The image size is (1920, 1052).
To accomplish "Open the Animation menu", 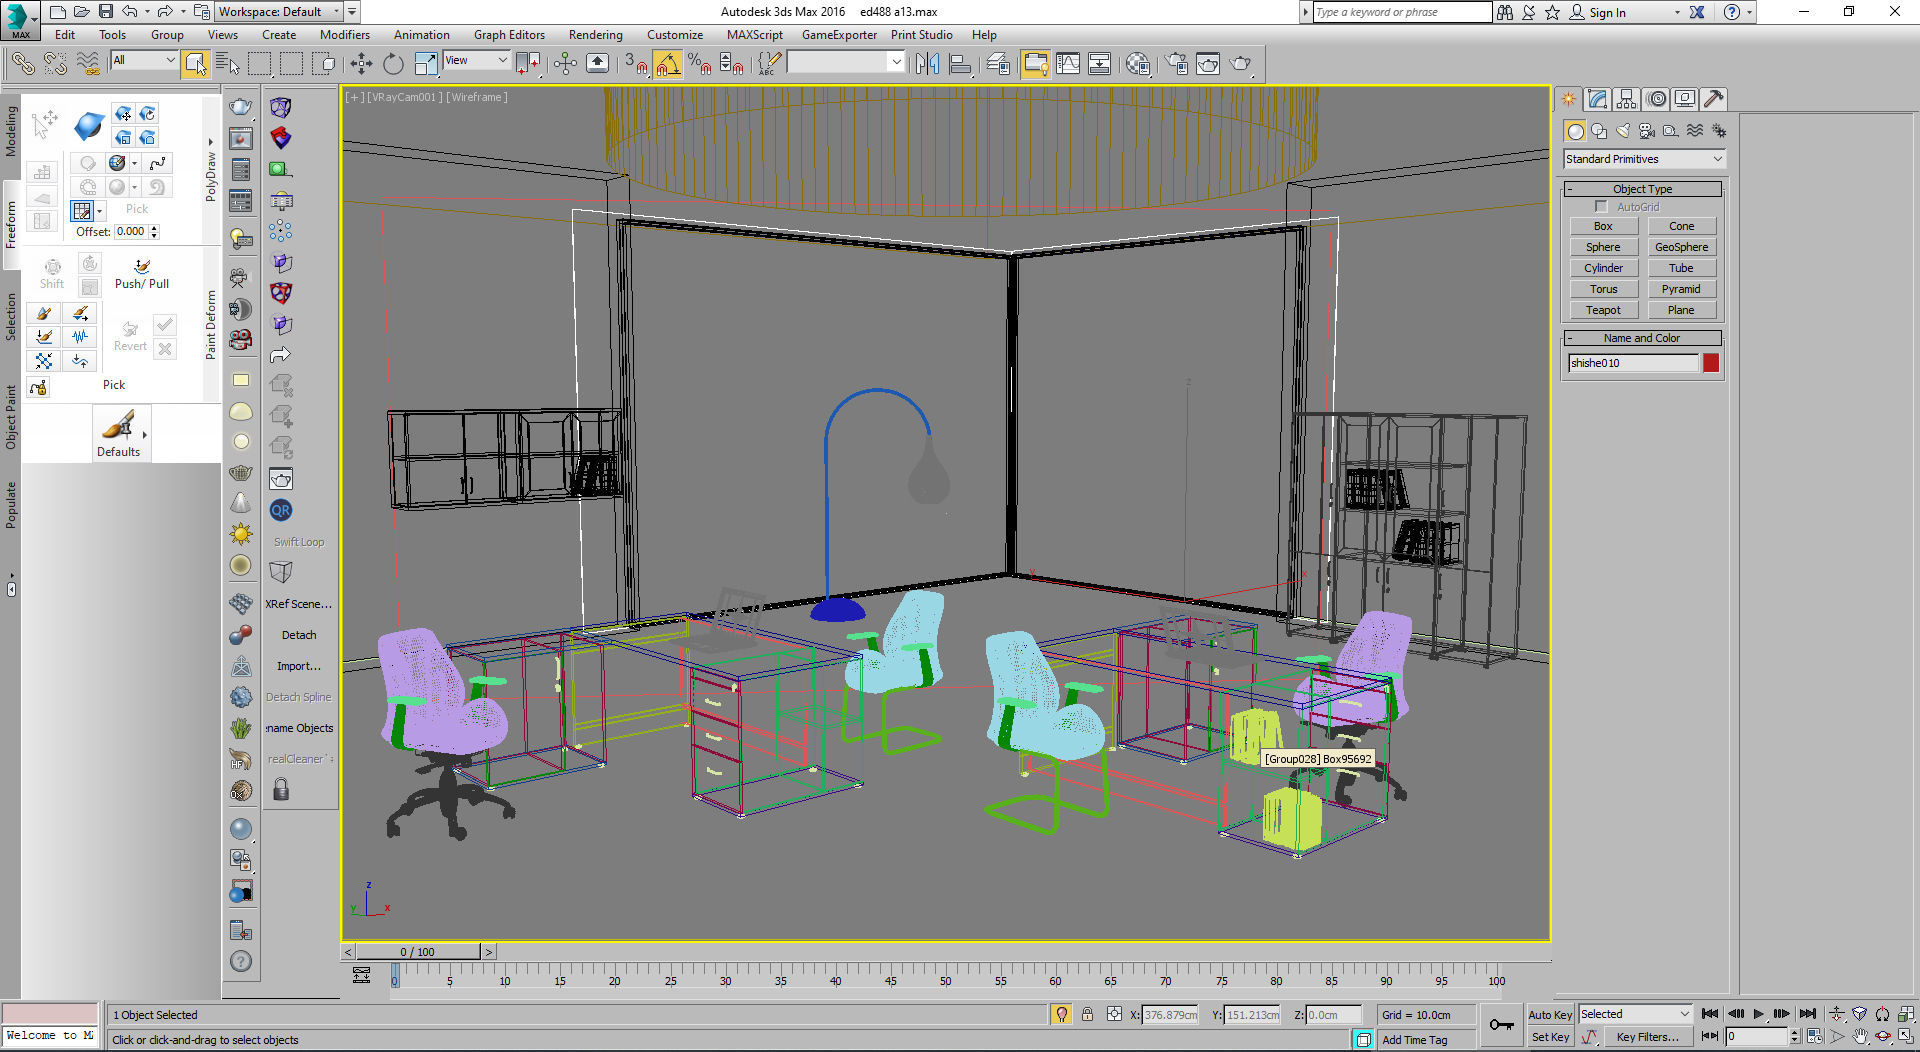I will click(421, 34).
